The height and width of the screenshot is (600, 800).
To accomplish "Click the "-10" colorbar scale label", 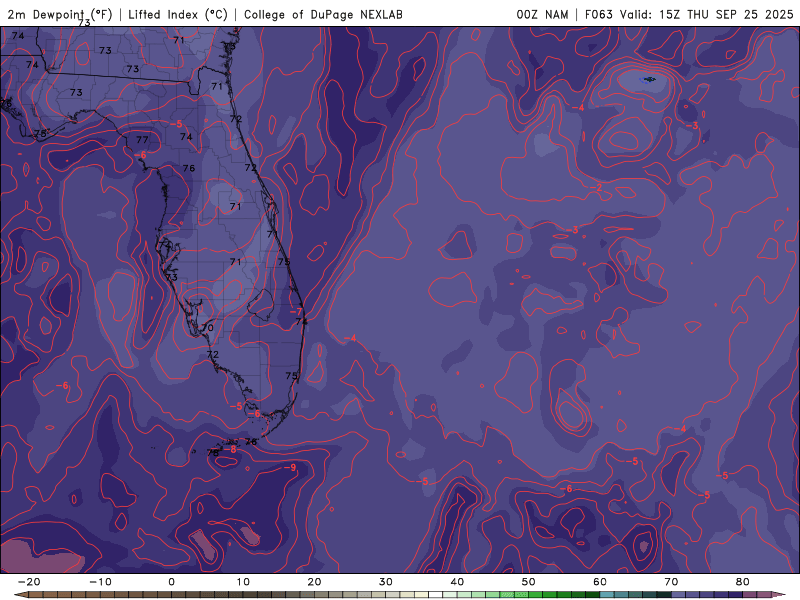I will coord(100,582).
